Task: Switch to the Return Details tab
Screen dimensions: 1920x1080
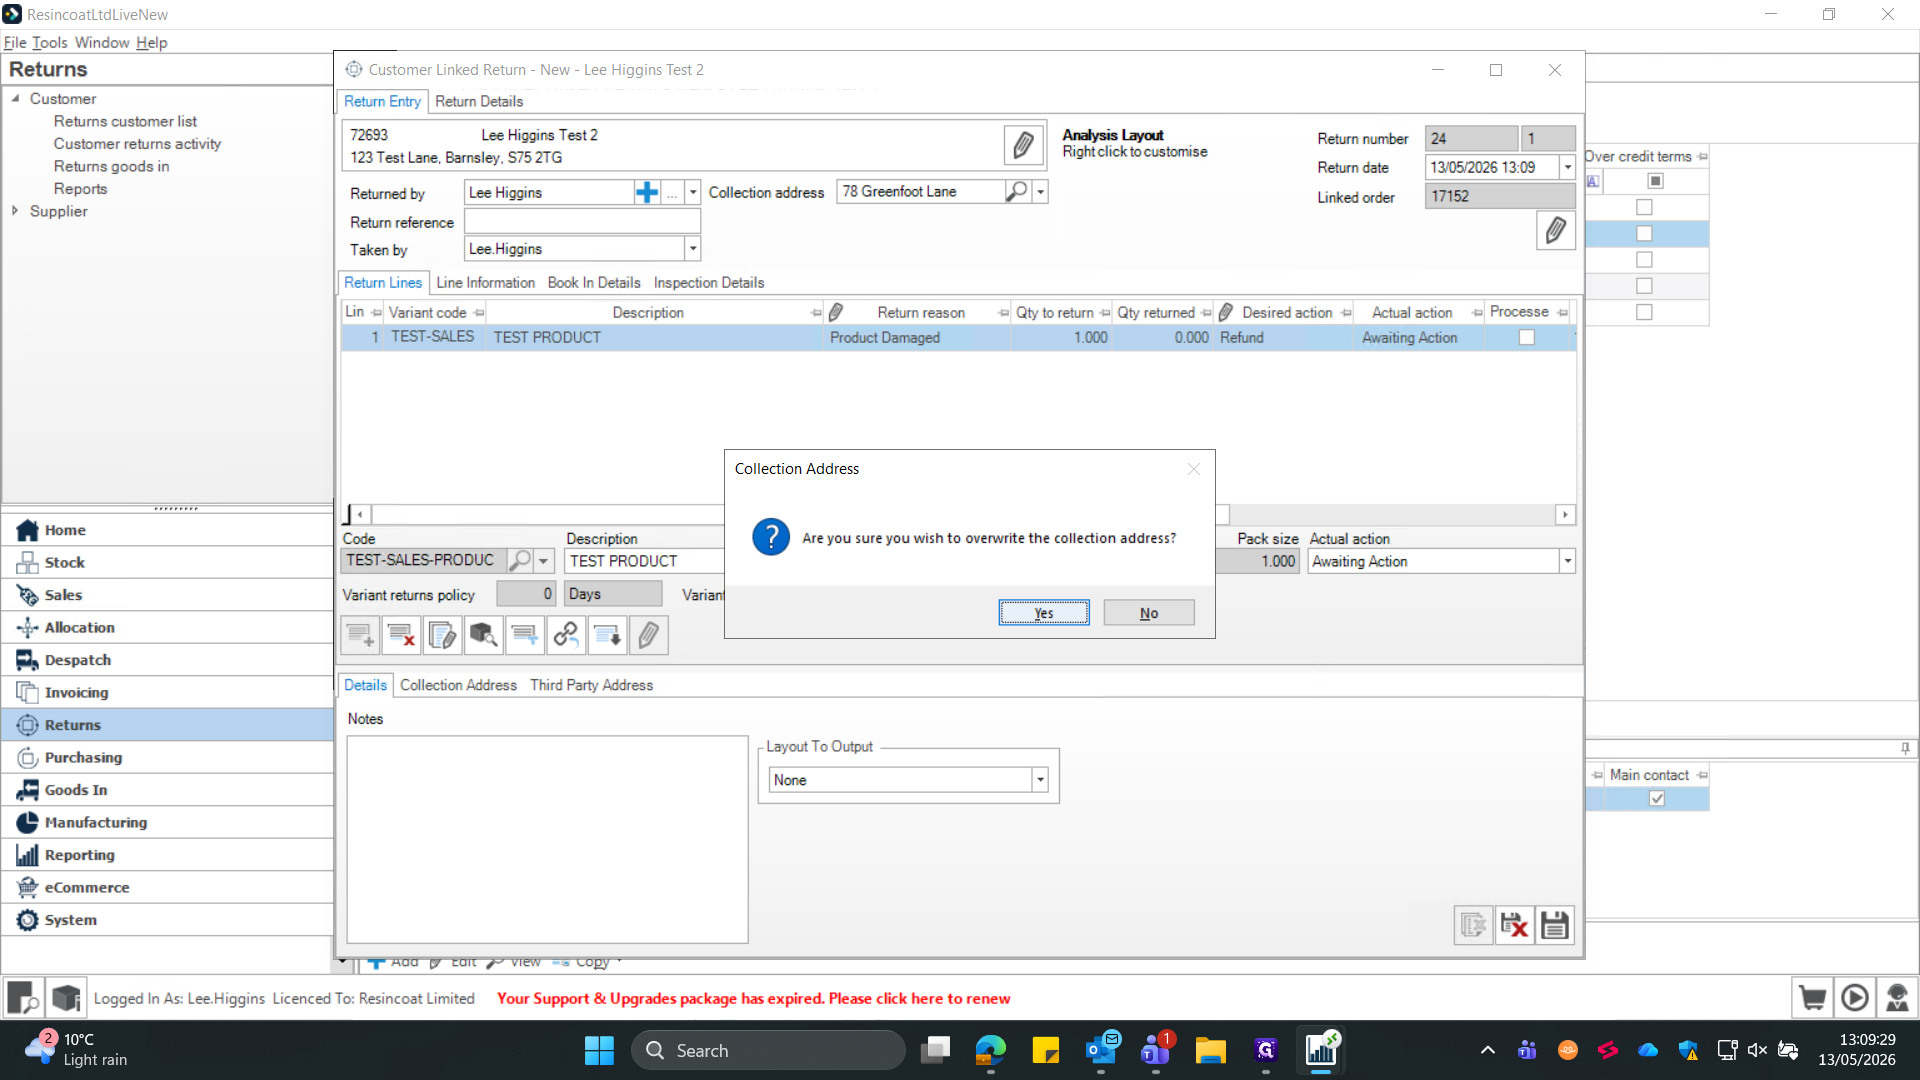Action: coord(479,101)
